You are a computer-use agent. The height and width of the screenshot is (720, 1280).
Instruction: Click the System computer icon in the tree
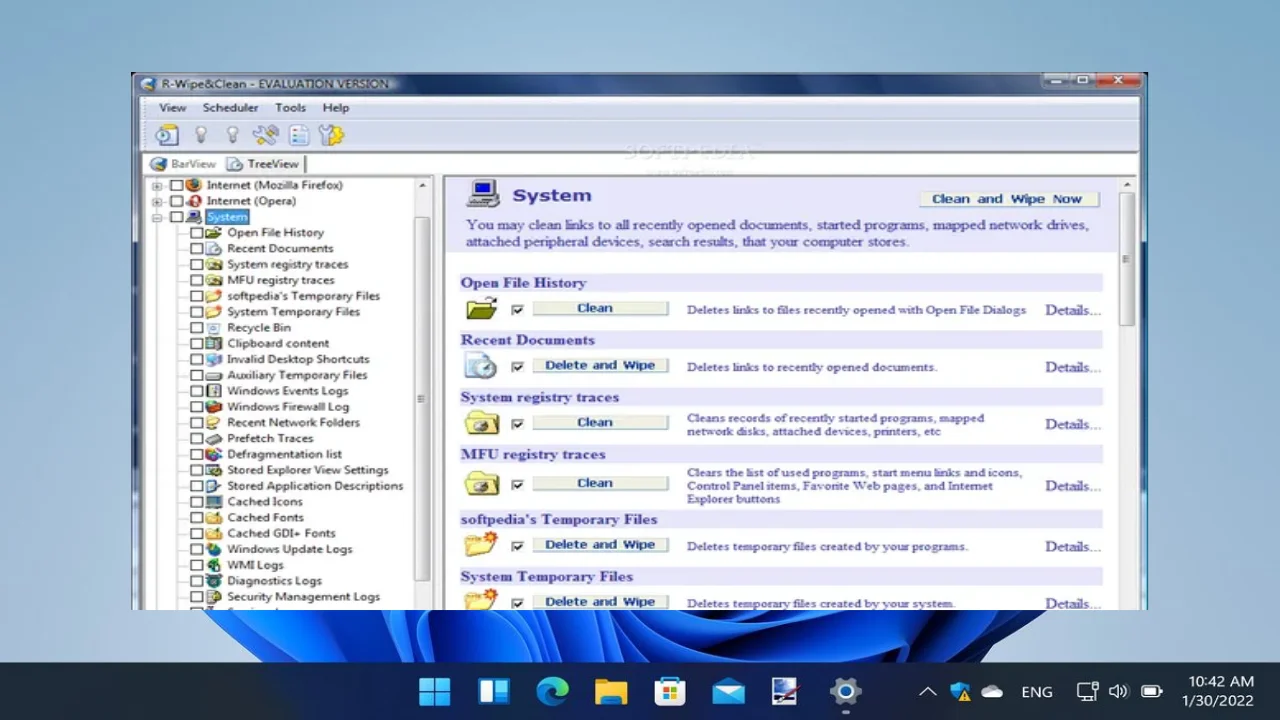tap(194, 217)
